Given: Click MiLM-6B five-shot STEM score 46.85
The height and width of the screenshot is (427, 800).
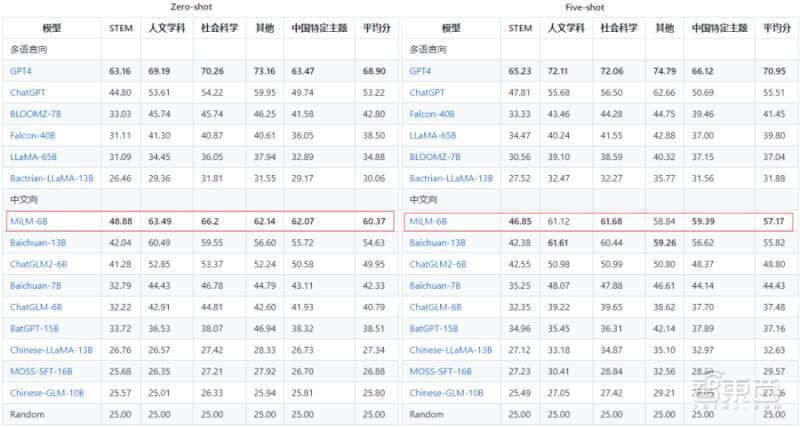Looking at the screenshot, I should point(520,221).
